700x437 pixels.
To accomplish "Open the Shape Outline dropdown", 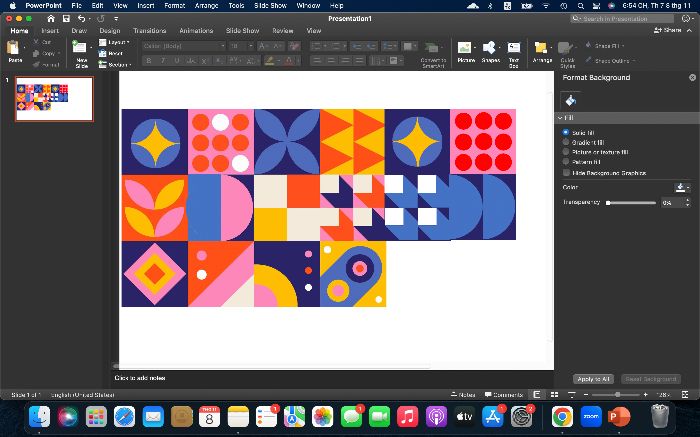I will (x=610, y=61).
